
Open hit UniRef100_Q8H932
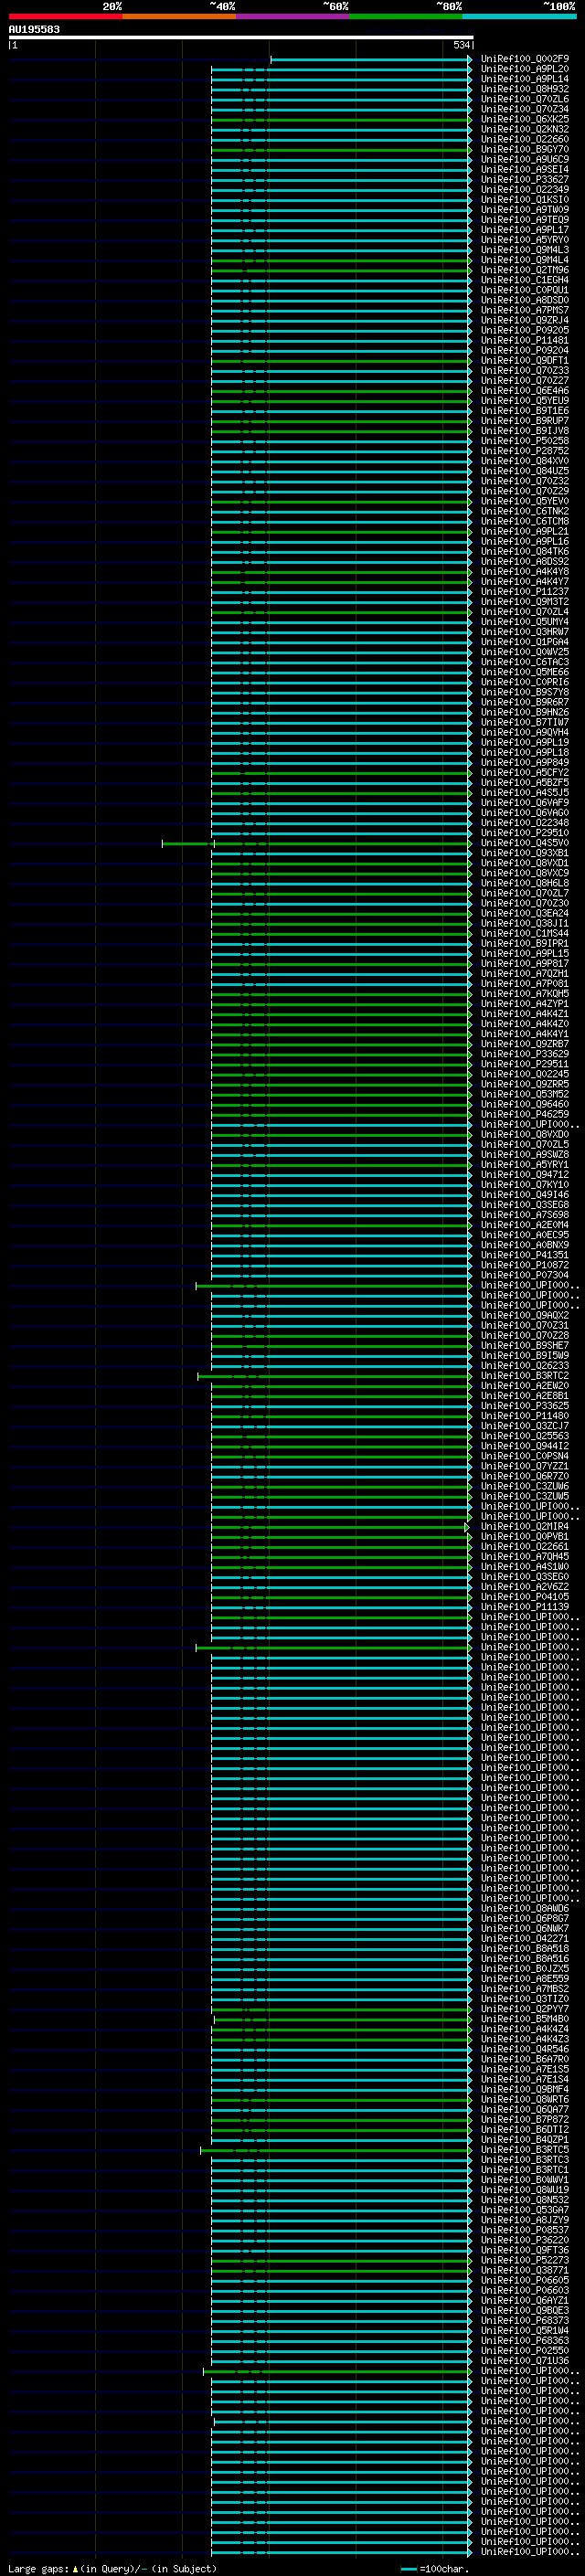[x=525, y=89]
